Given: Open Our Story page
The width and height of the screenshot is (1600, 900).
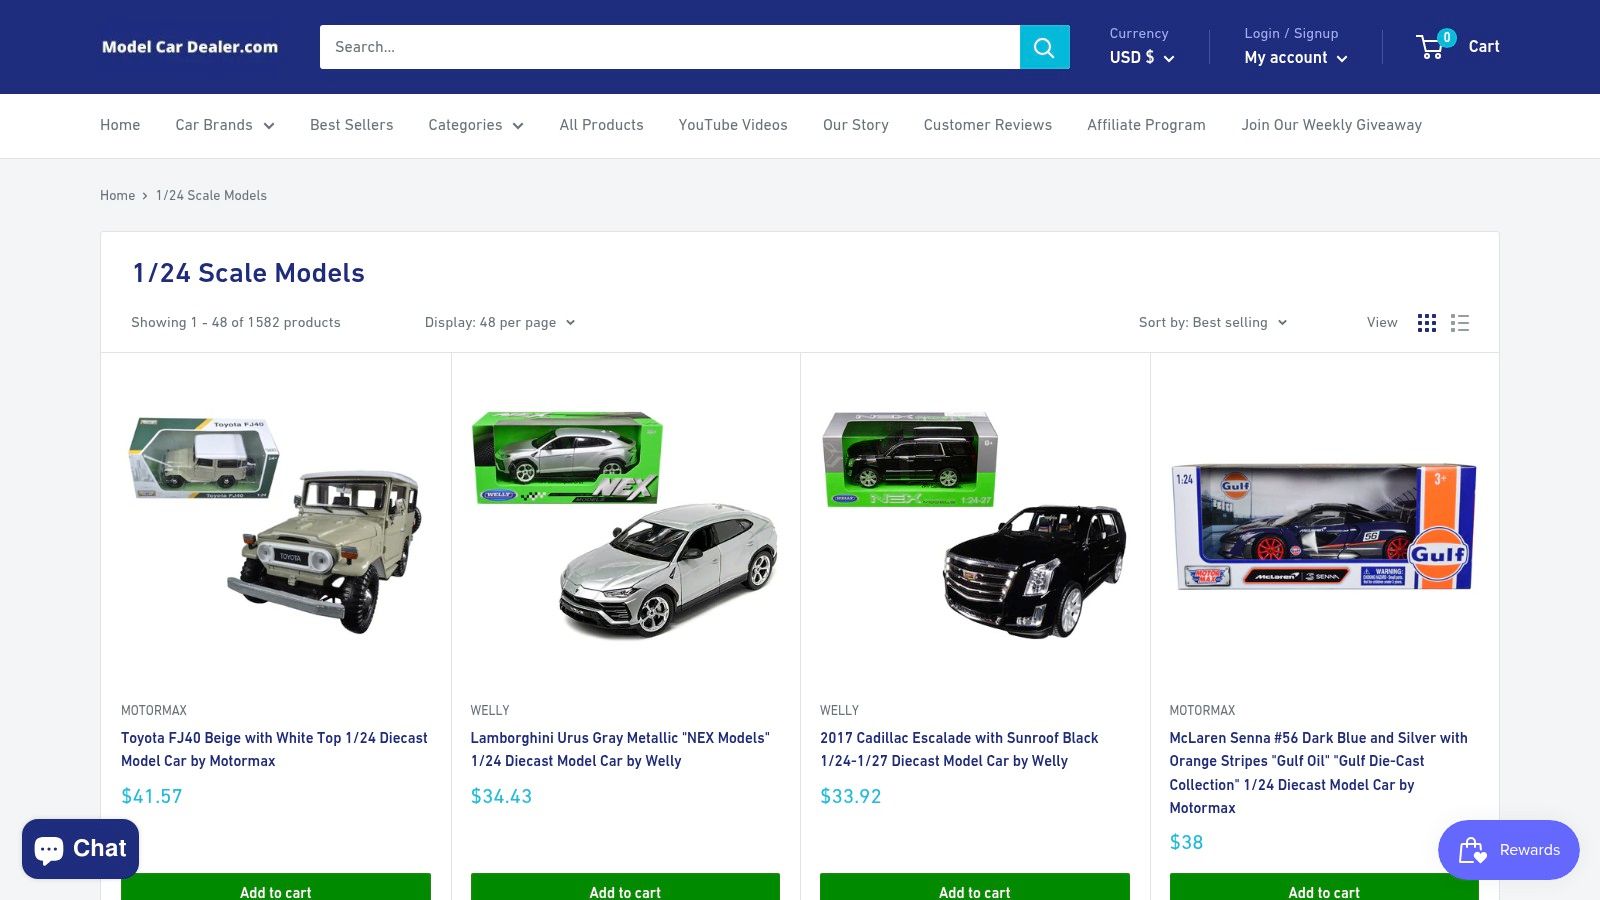Looking at the screenshot, I should click(855, 125).
